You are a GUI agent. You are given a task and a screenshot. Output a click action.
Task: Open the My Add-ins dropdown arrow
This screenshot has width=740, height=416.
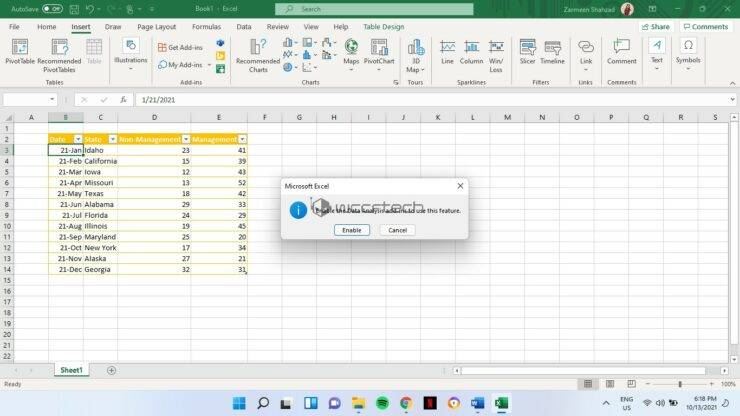[x=209, y=65]
